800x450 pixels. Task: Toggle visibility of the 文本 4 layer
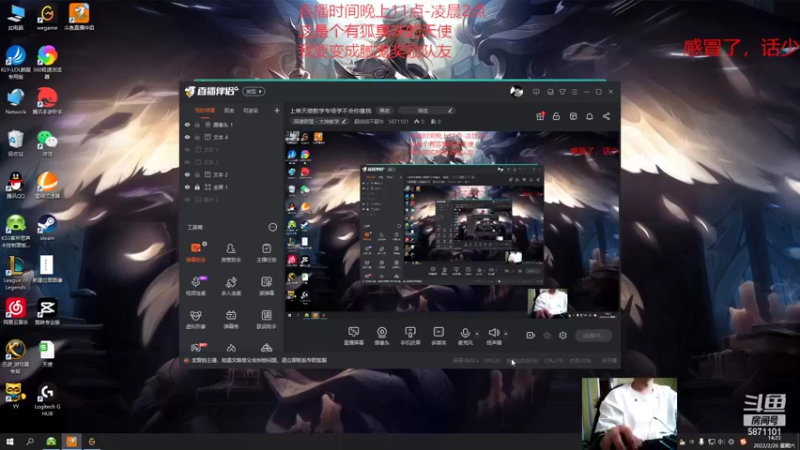187,137
